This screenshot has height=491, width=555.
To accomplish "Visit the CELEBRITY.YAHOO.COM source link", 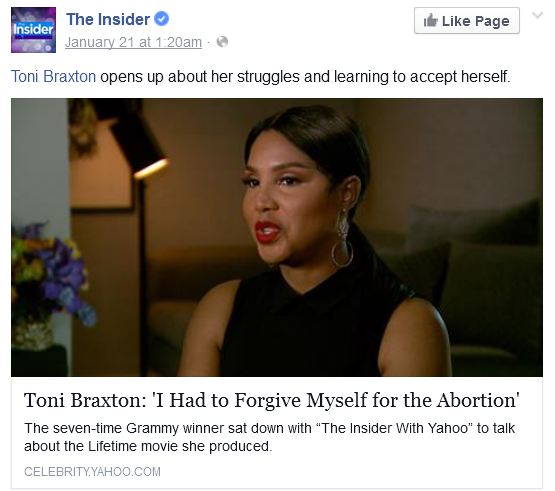I will tap(92, 472).
